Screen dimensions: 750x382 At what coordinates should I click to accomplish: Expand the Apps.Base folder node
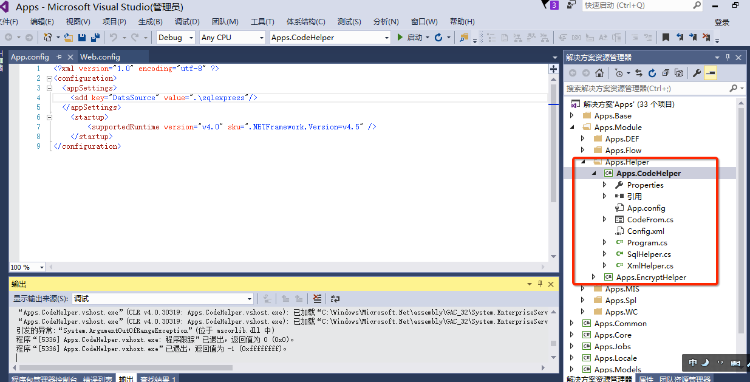click(572, 116)
